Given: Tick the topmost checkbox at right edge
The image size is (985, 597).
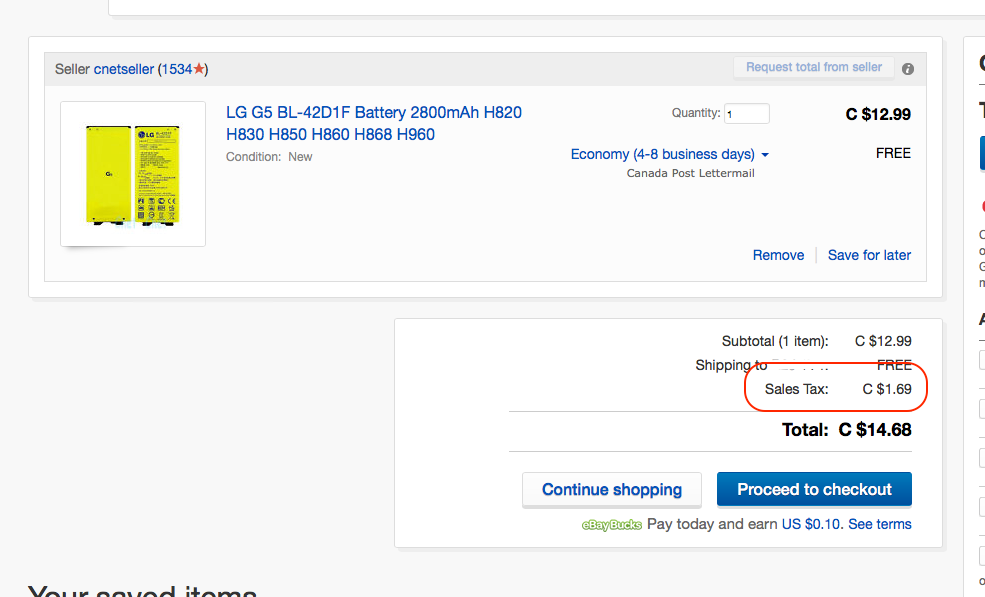Looking at the screenshot, I should [982, 360].
